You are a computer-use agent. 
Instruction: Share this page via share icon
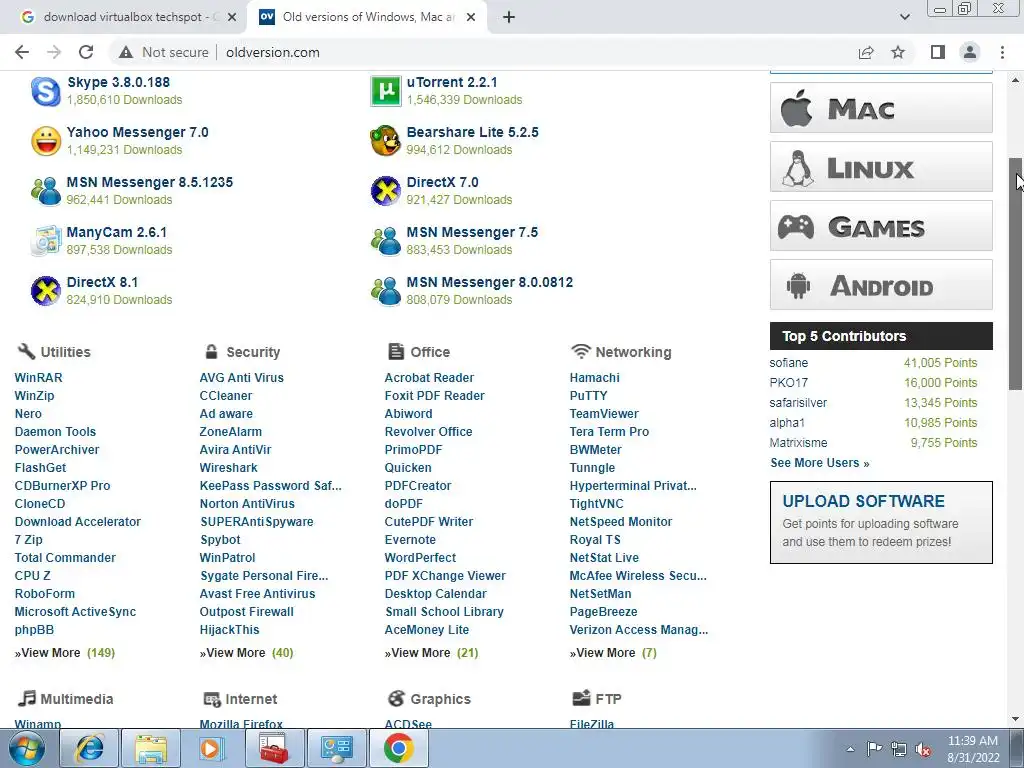pyautogui.click(x=866, y=52)
